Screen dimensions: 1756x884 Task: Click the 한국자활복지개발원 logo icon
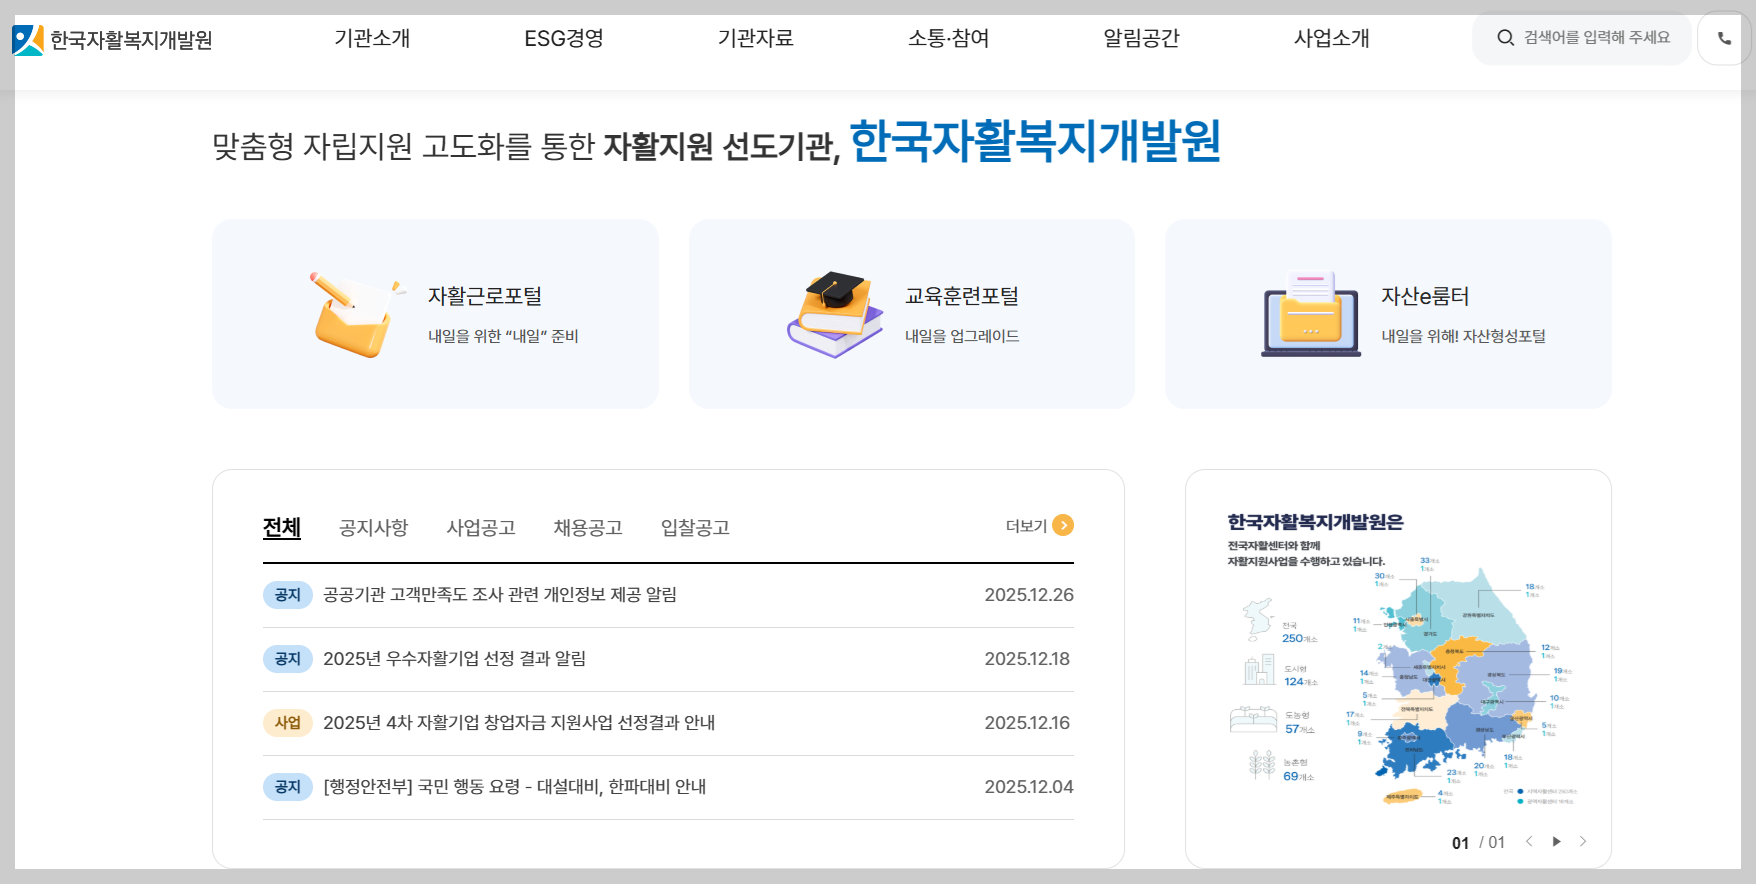tap(28, 40)
